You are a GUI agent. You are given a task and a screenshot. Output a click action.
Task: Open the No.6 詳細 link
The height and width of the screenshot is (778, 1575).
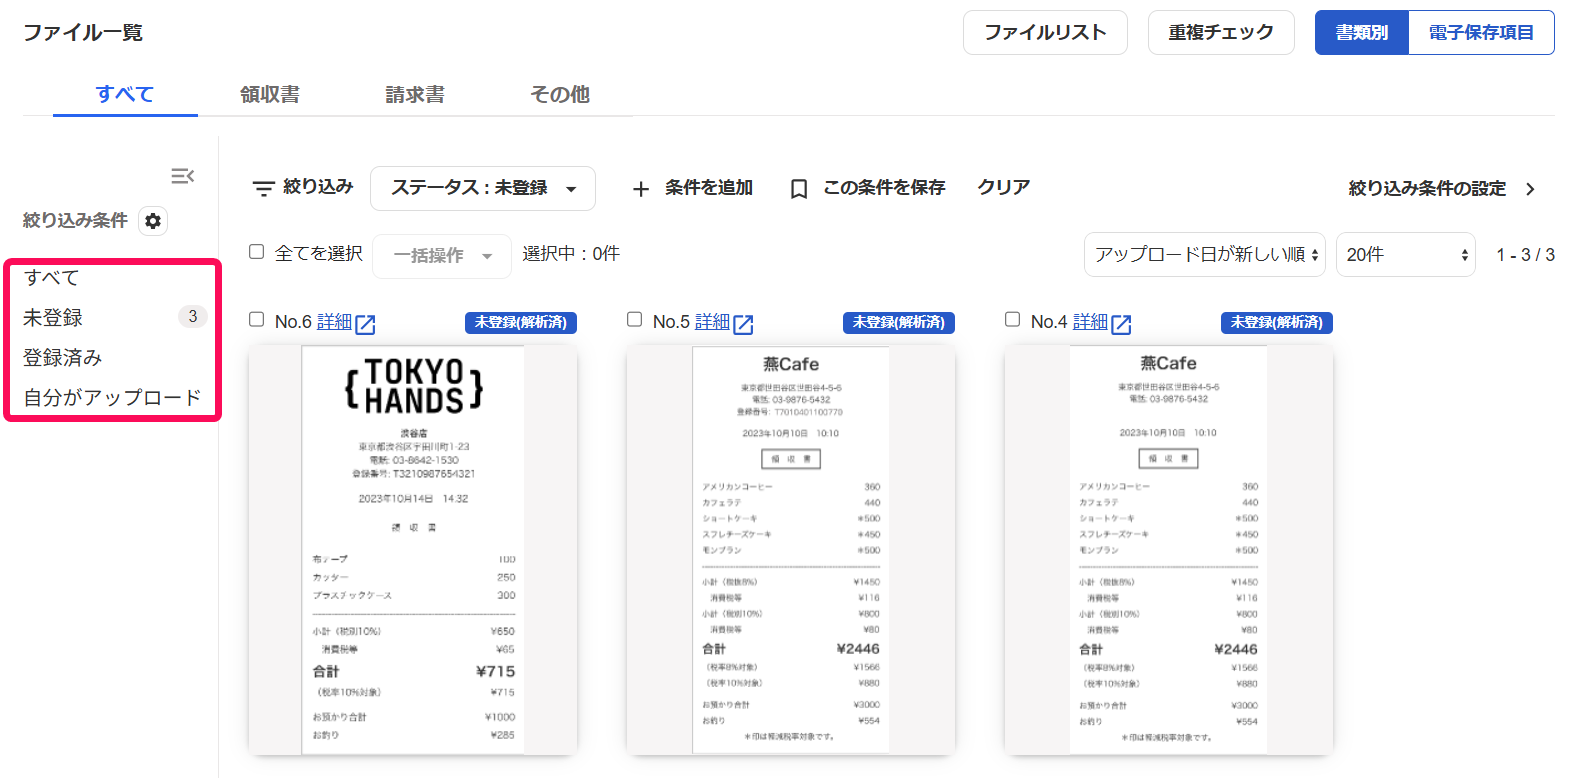(334, 322)
